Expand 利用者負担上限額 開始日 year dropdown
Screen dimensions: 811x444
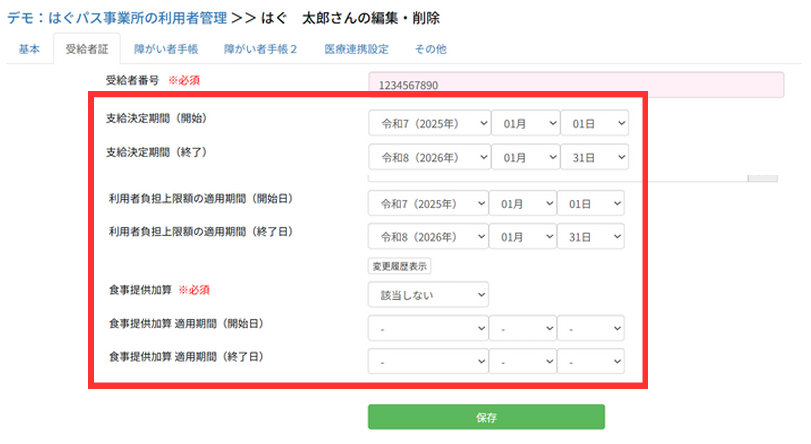pos(428,203)
